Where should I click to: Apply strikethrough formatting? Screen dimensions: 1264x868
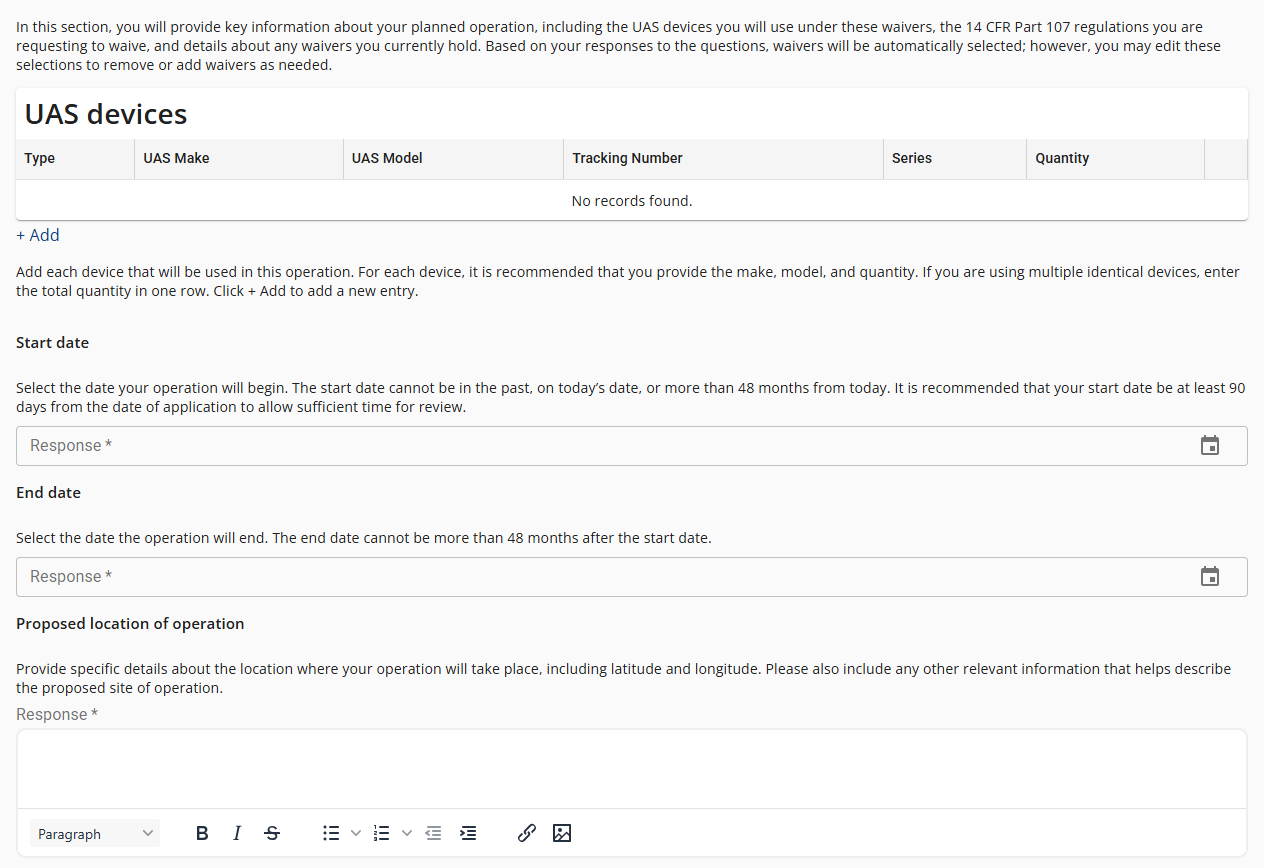click(x=272, y=833)
